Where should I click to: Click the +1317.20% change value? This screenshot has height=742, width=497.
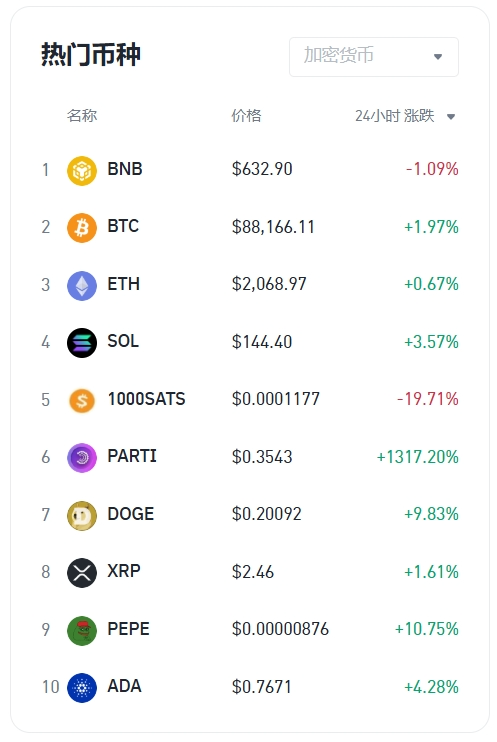[x=417, y=457]
